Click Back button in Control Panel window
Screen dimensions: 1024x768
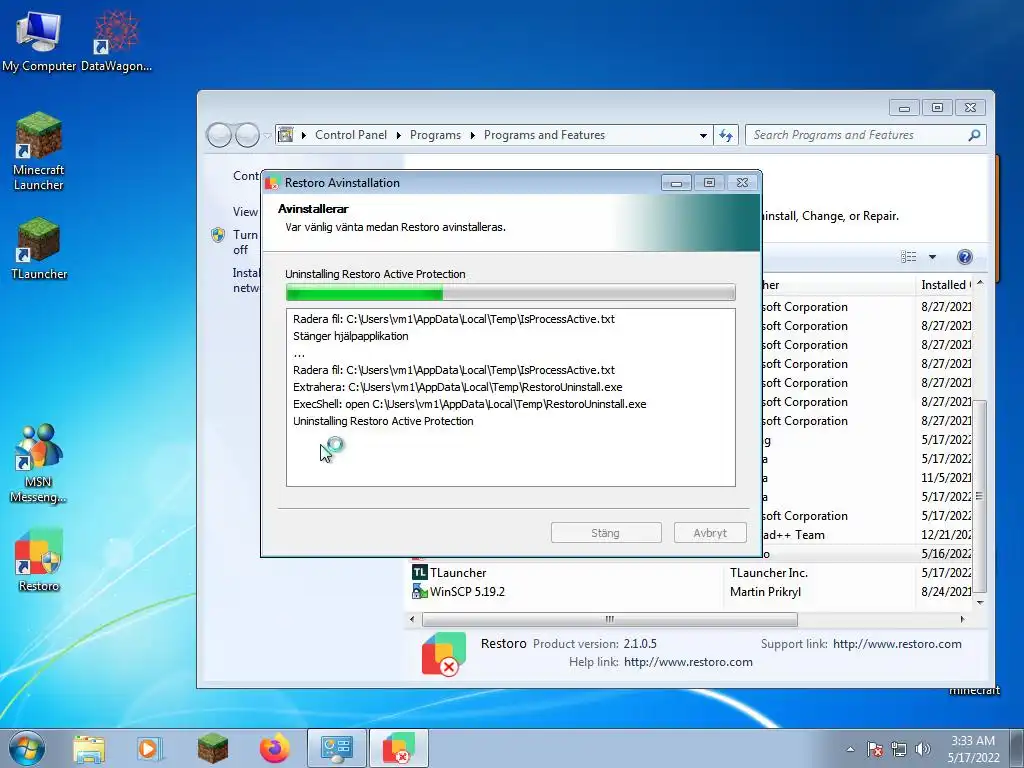[x=219, y=135]
